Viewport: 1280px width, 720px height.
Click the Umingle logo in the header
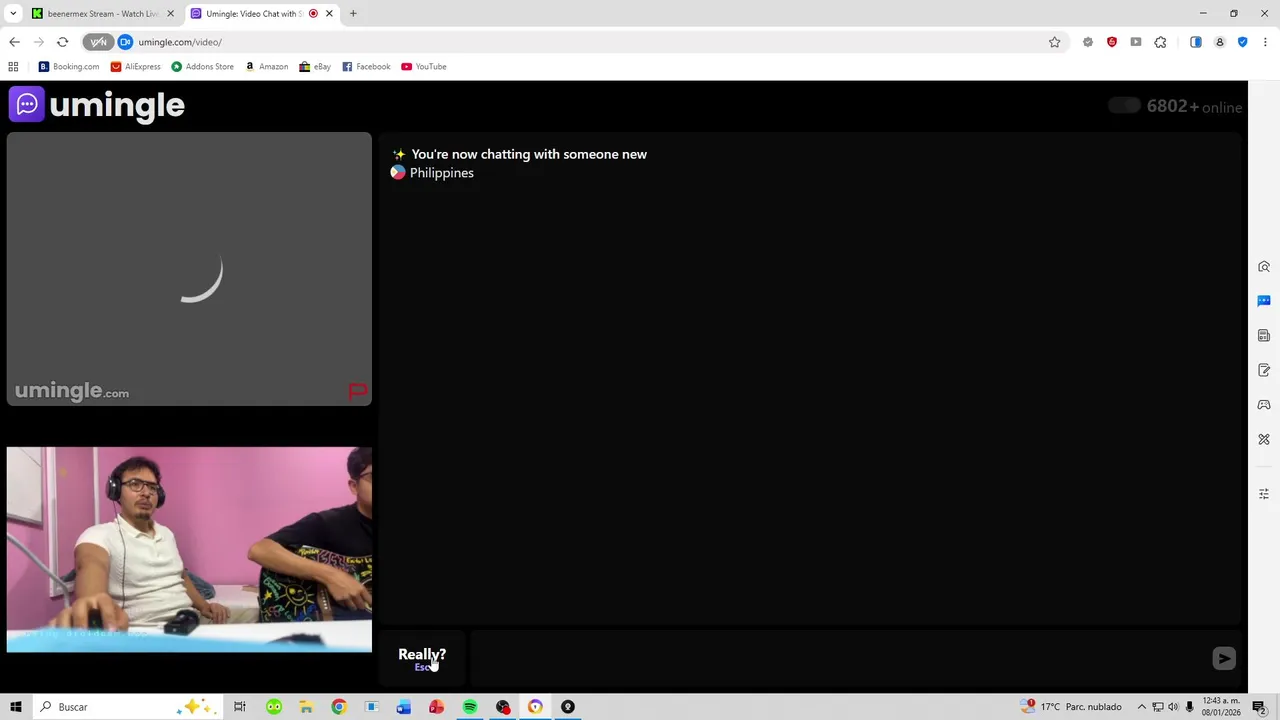click(97, 105)
